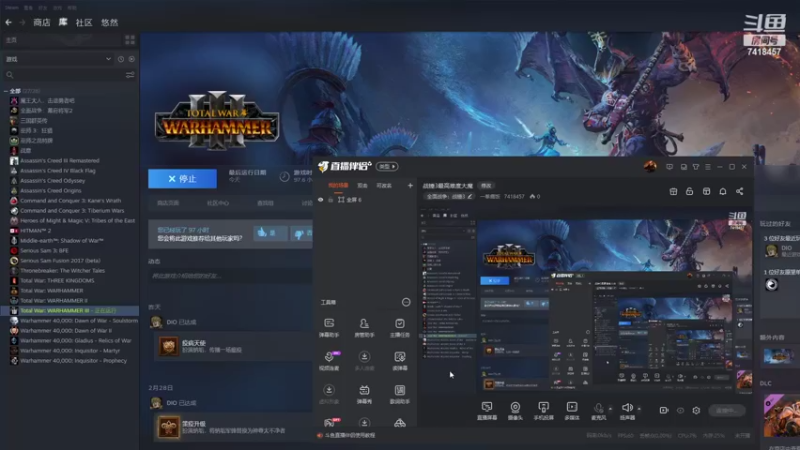Open the 房管助手 tool icon
The width and height of the screenshot is (800, 450).
[x=364, y=327]
